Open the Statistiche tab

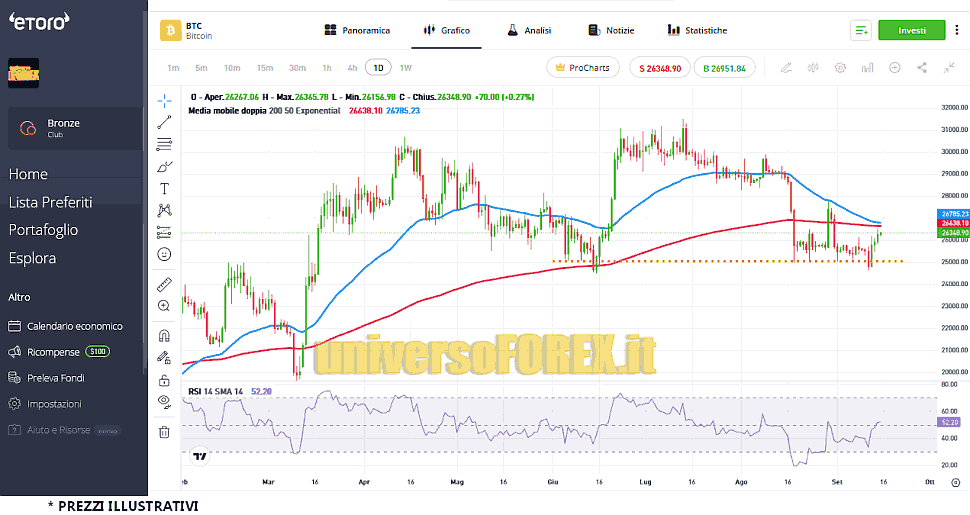[697, 31]
